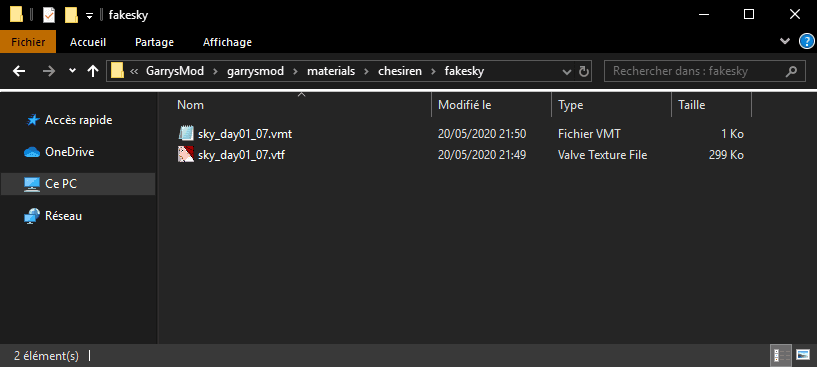This screenshot has height=367, width=817.
Task: Click the Ce PC monitor icon
Action: (x=32, y=184)
